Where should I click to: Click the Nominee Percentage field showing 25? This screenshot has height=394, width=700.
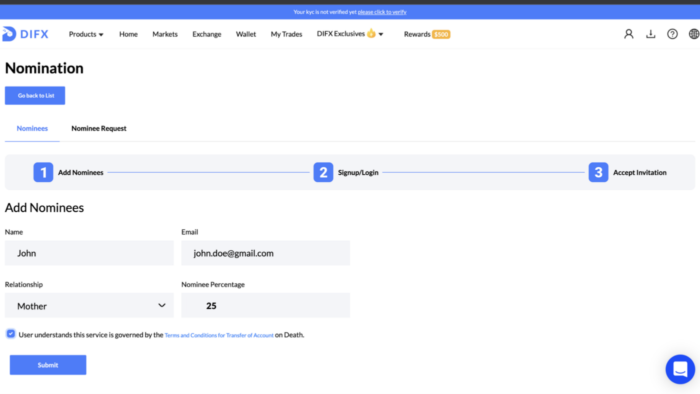(x=266, y=306)
